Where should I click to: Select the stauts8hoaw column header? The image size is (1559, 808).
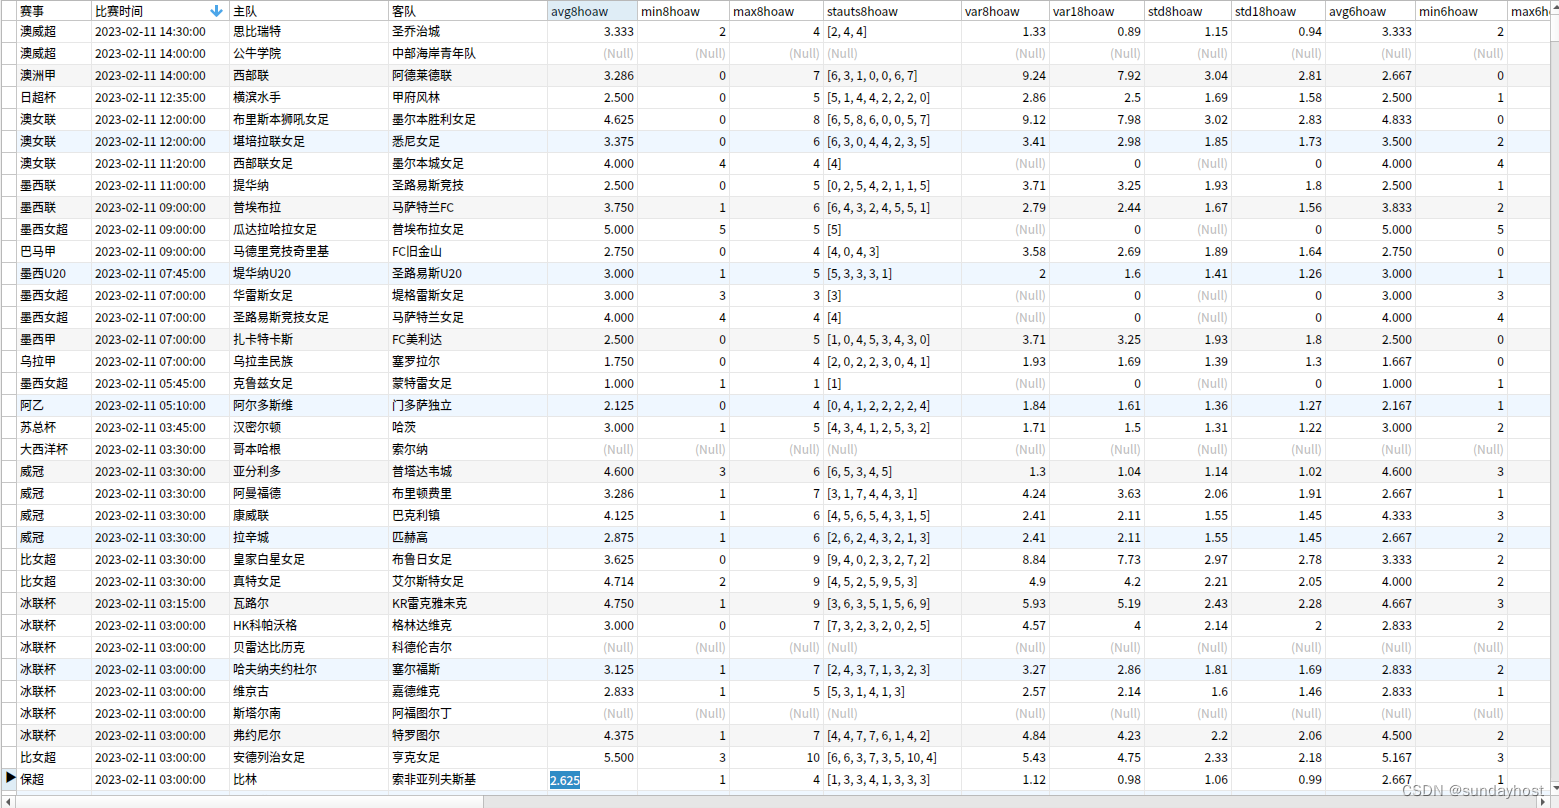[x=892, y=11]
